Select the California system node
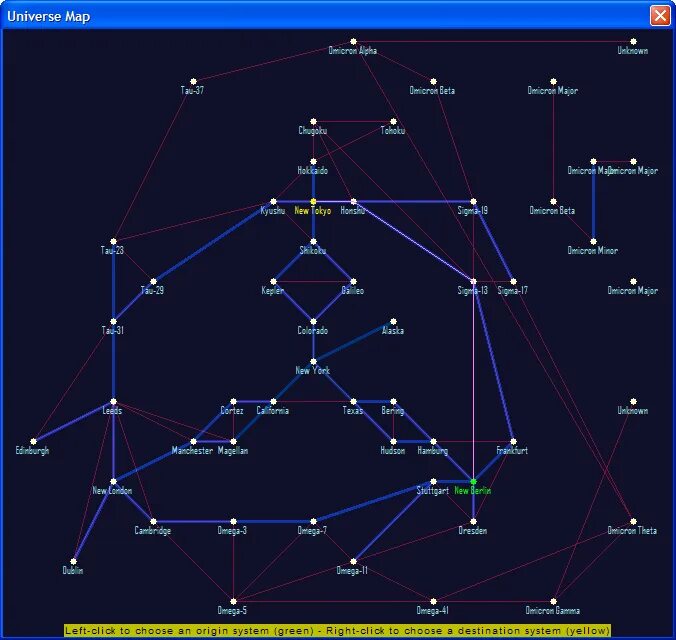Image resolution: width=676 pixels, height=640 pixels. coord(273,402)
